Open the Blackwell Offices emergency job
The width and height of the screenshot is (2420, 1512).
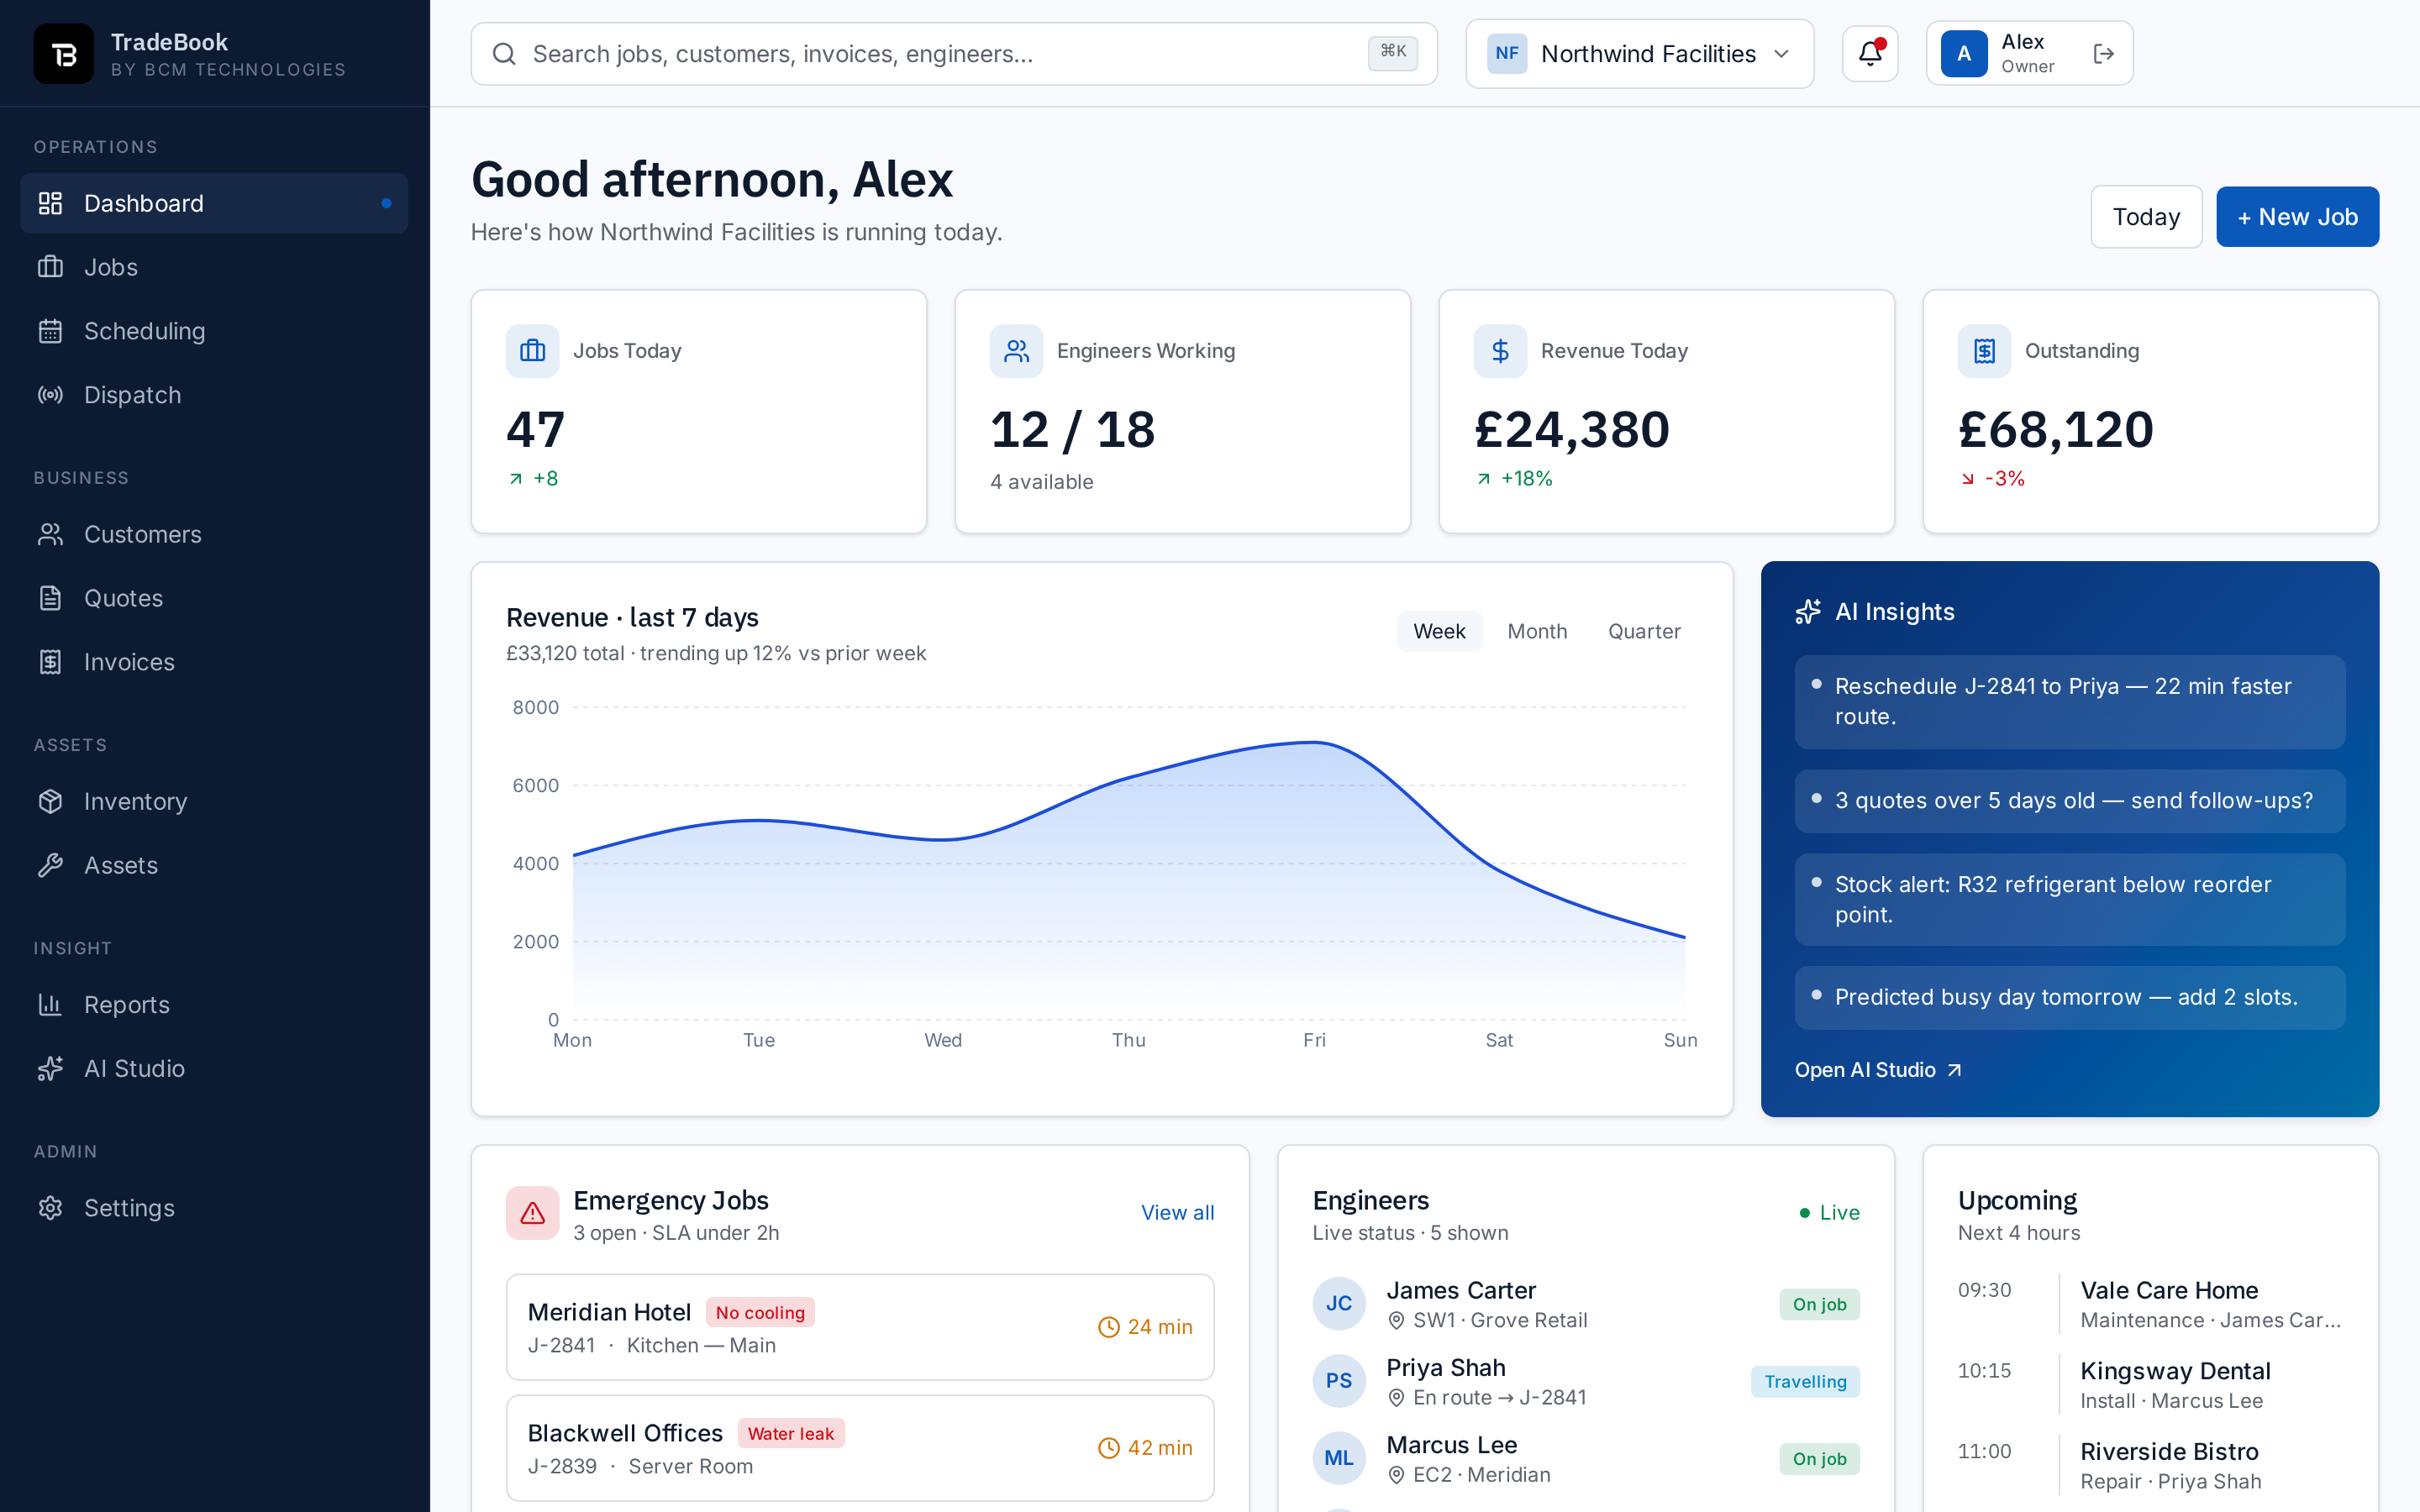[x=860, y=1448]
